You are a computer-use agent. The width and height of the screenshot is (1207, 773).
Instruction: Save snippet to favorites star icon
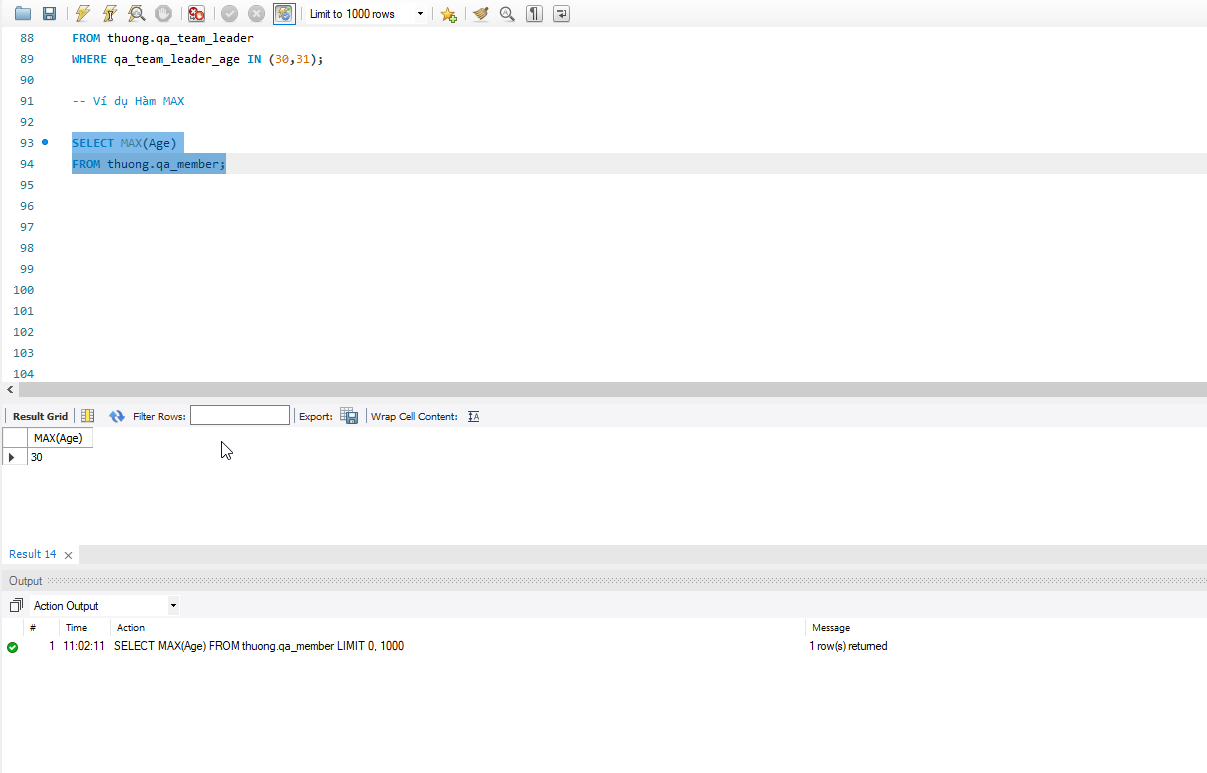[449, 14]
